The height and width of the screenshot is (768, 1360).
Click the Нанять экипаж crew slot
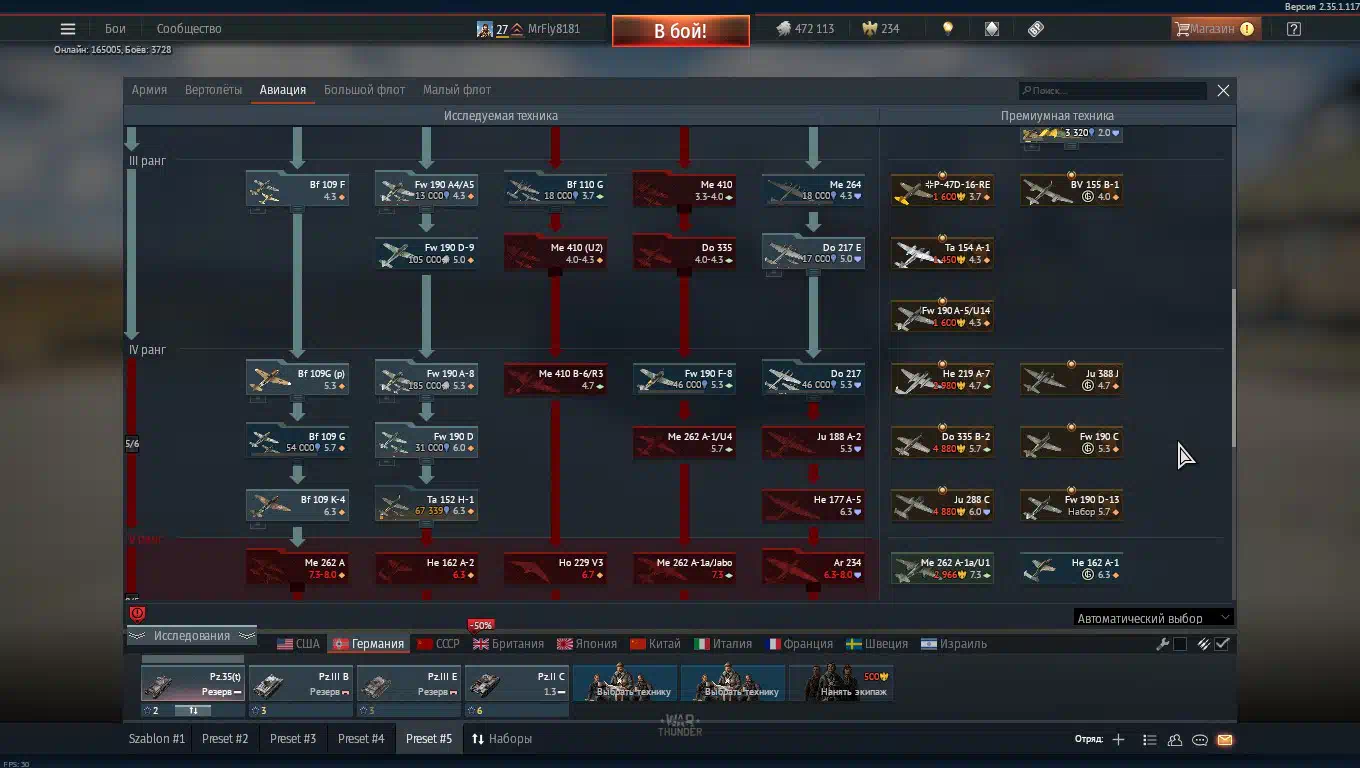(841, 683)
